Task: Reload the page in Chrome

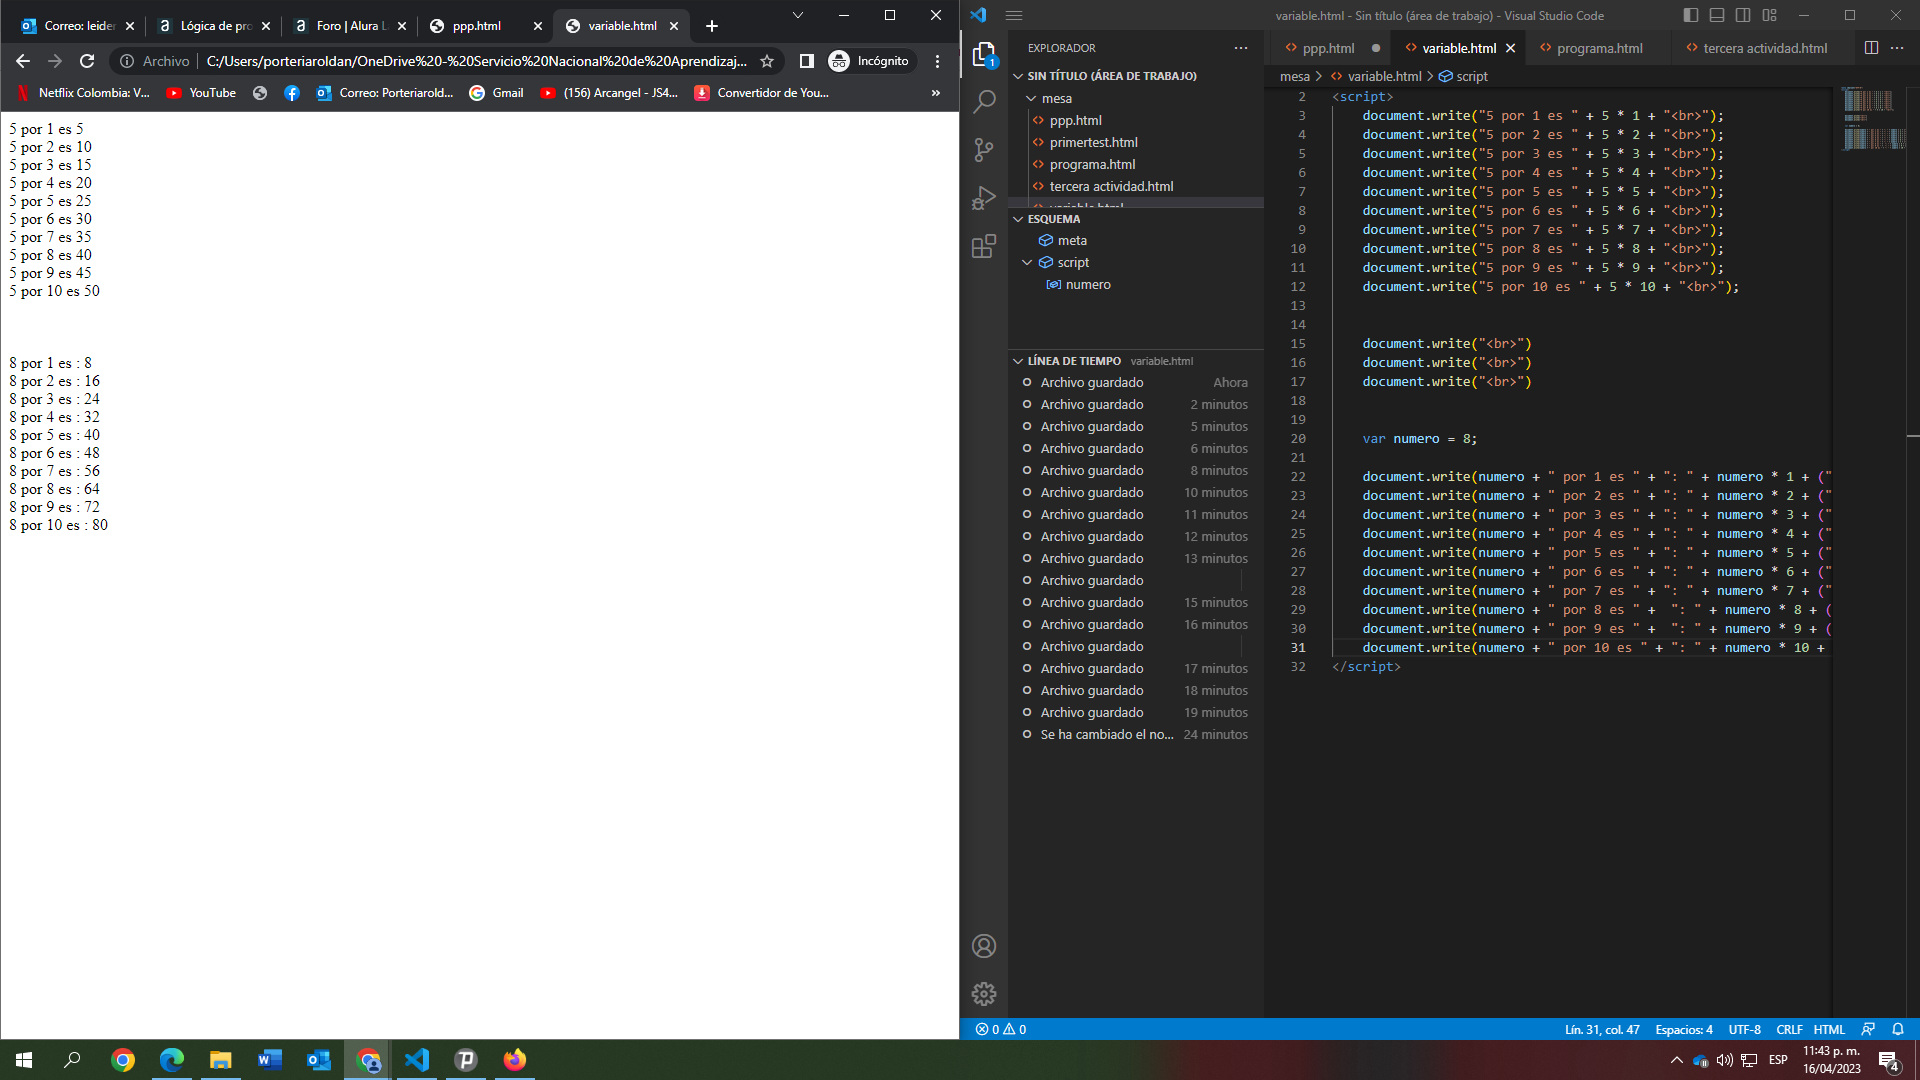Action: coord(87,61)
